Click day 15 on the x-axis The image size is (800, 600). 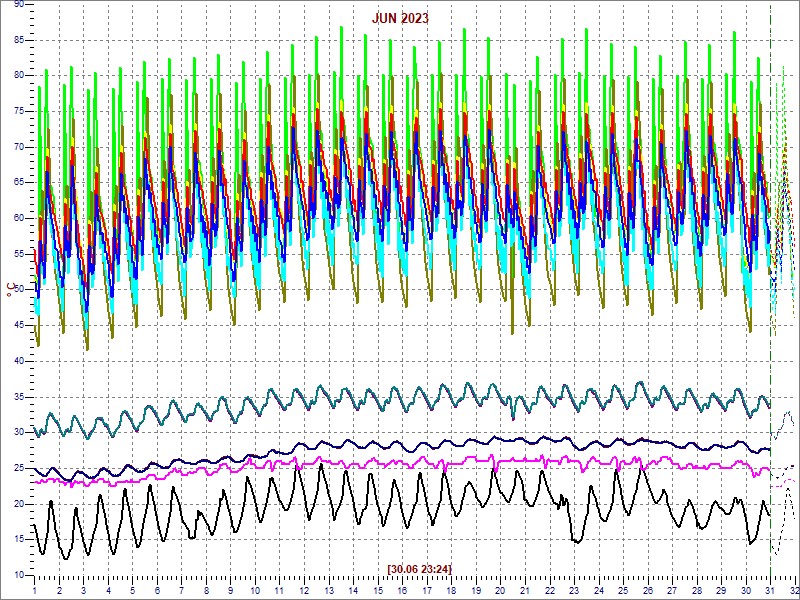tap(379, 591)
